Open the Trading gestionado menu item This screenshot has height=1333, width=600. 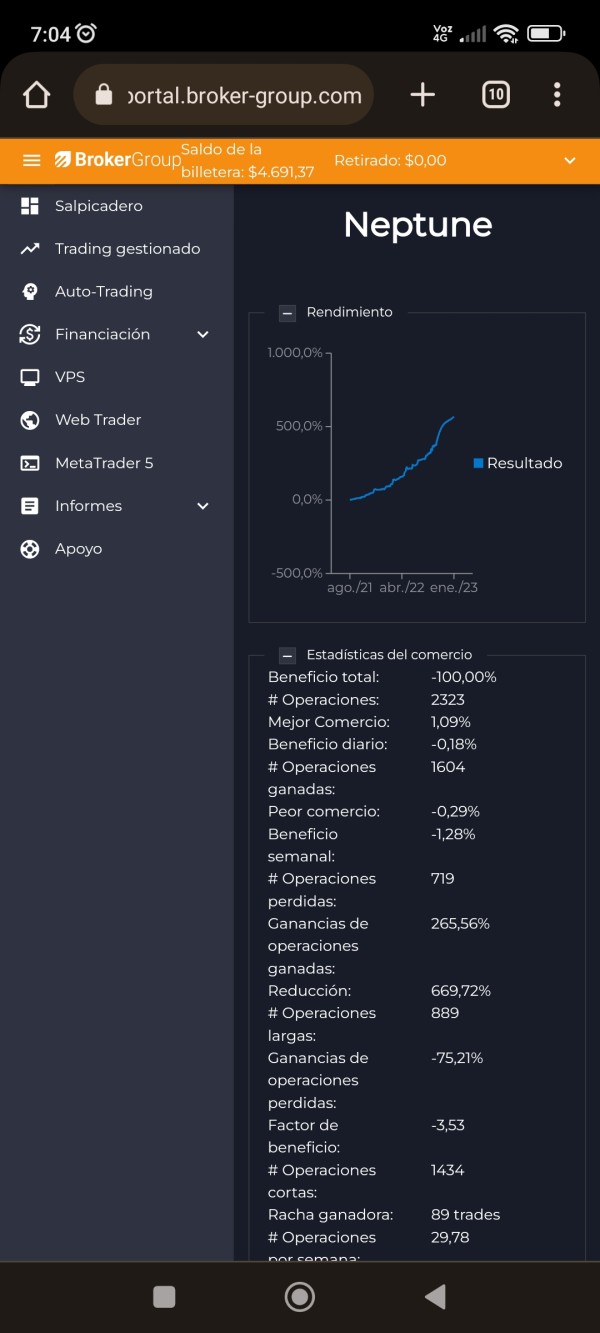pos(127,249)
